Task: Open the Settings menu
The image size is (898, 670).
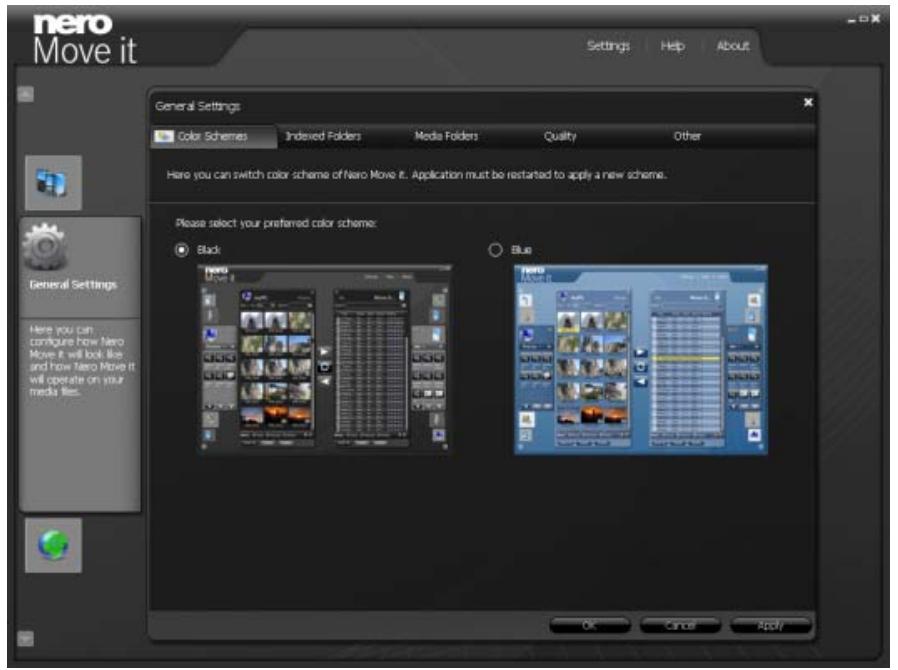Action: [x=608, y=46]
